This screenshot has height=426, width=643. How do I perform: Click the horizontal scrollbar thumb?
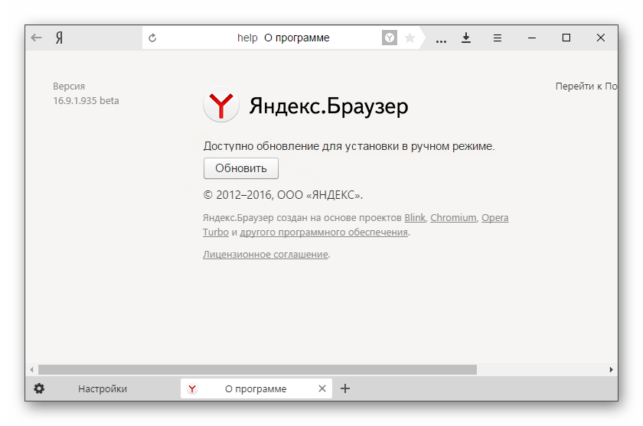258,370
